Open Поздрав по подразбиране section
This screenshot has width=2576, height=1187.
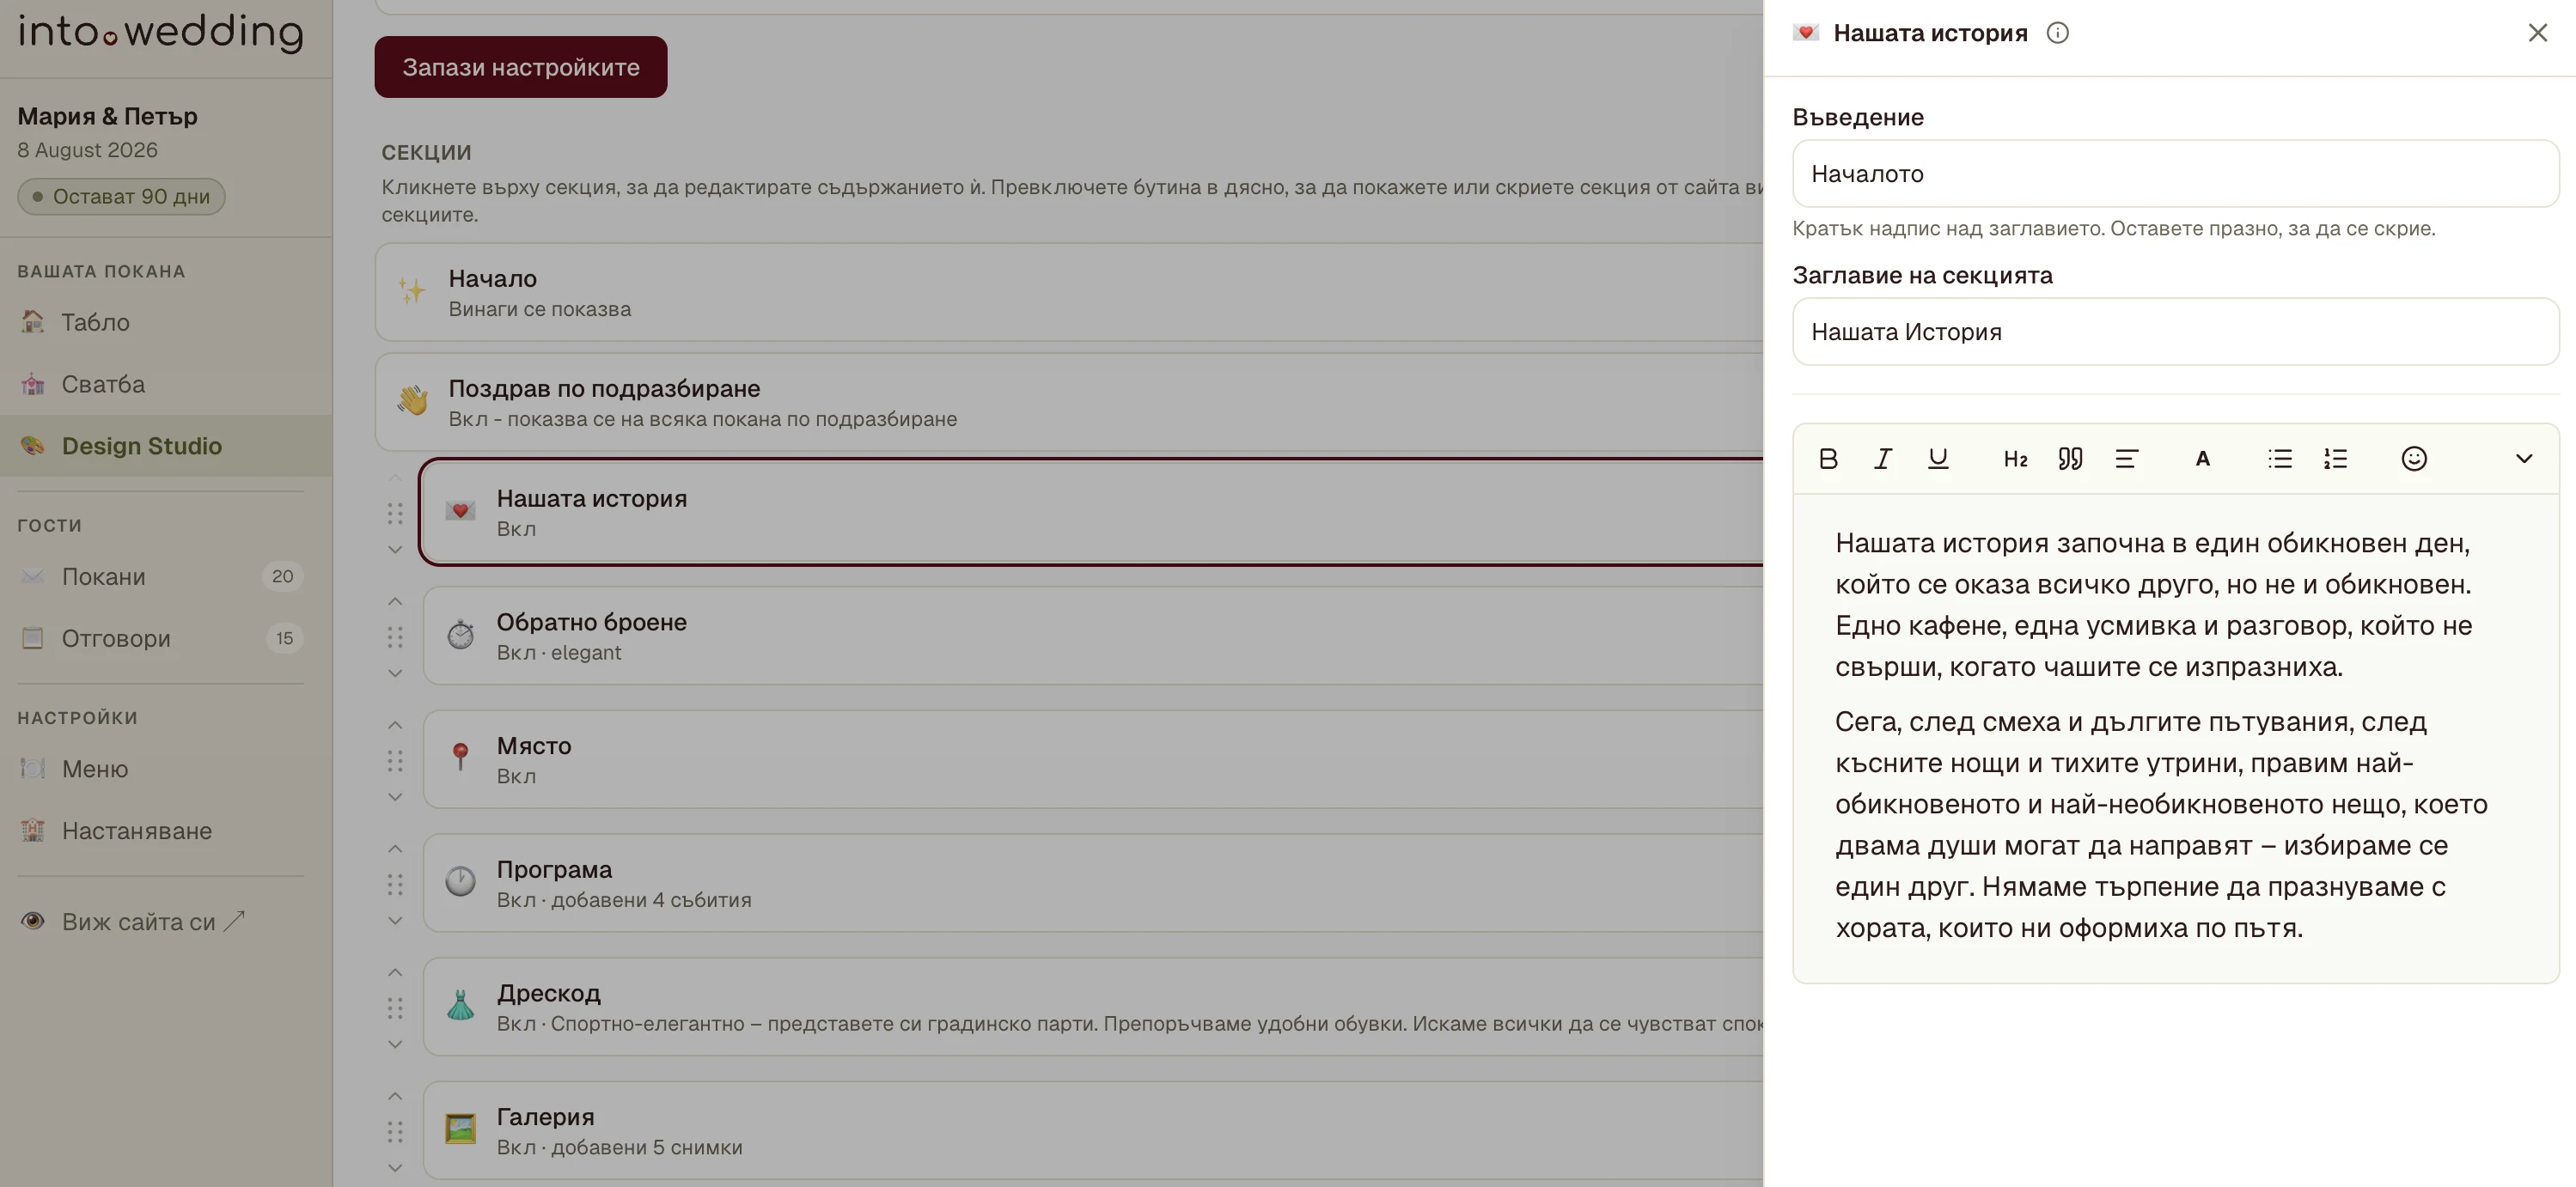pyautogui.click(x=1069, y=402)
